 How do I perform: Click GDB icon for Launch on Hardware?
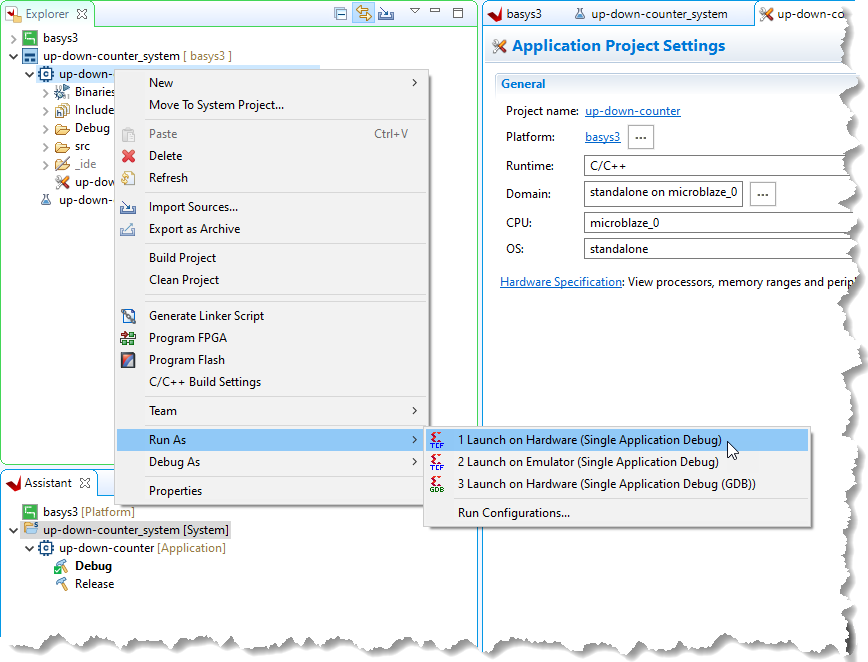[x=437, y=484]
